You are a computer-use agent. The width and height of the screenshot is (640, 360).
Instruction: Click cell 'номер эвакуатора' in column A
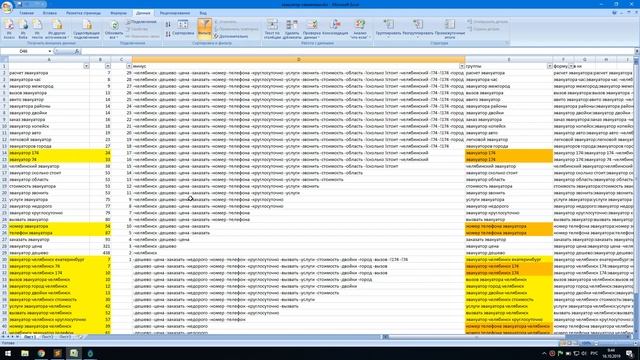[49, 226]
